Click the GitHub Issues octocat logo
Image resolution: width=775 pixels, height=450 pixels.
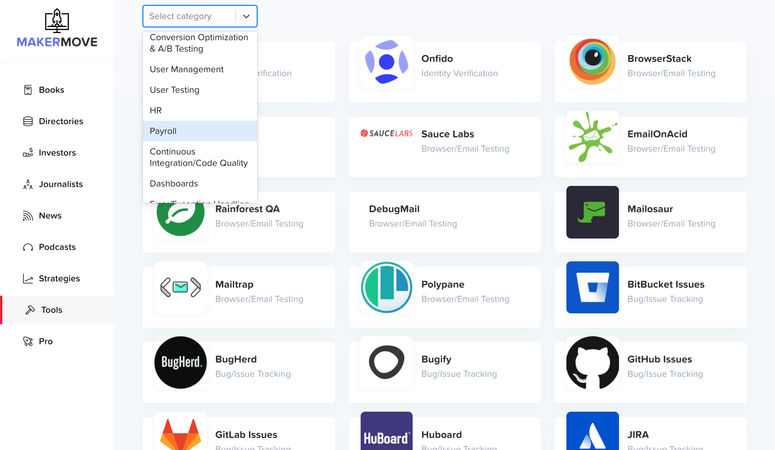point(592,362)
